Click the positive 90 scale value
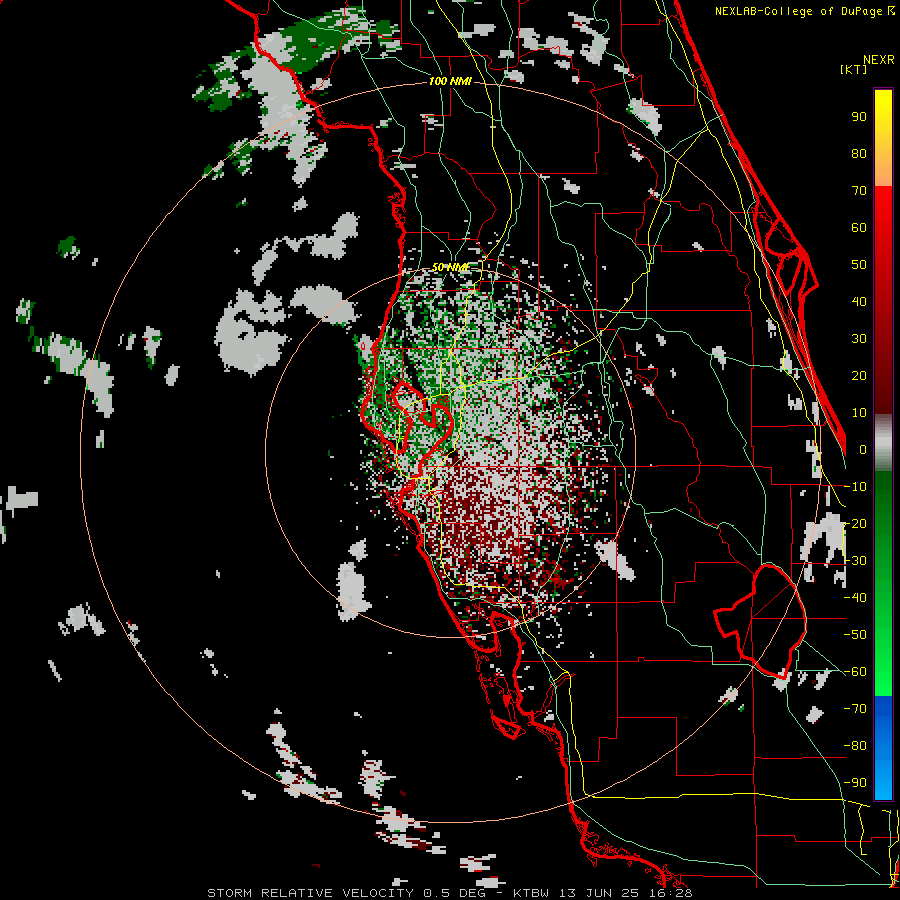The width and height of the screenshot is (900, 900). click(859, 117)
